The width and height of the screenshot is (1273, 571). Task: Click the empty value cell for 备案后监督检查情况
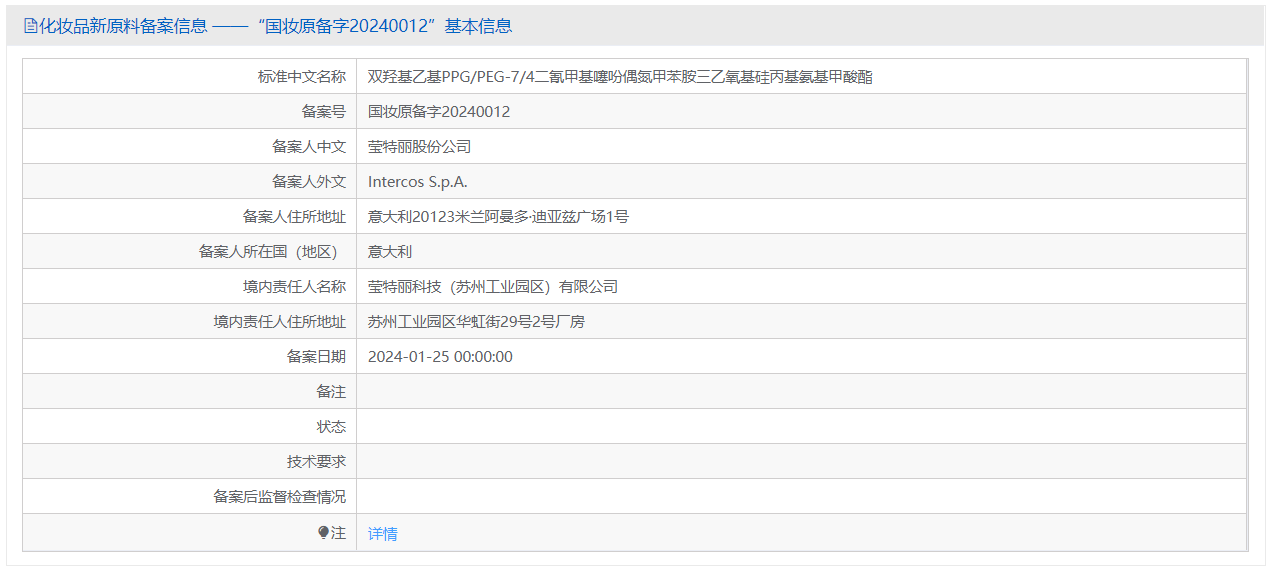(800, 496)
